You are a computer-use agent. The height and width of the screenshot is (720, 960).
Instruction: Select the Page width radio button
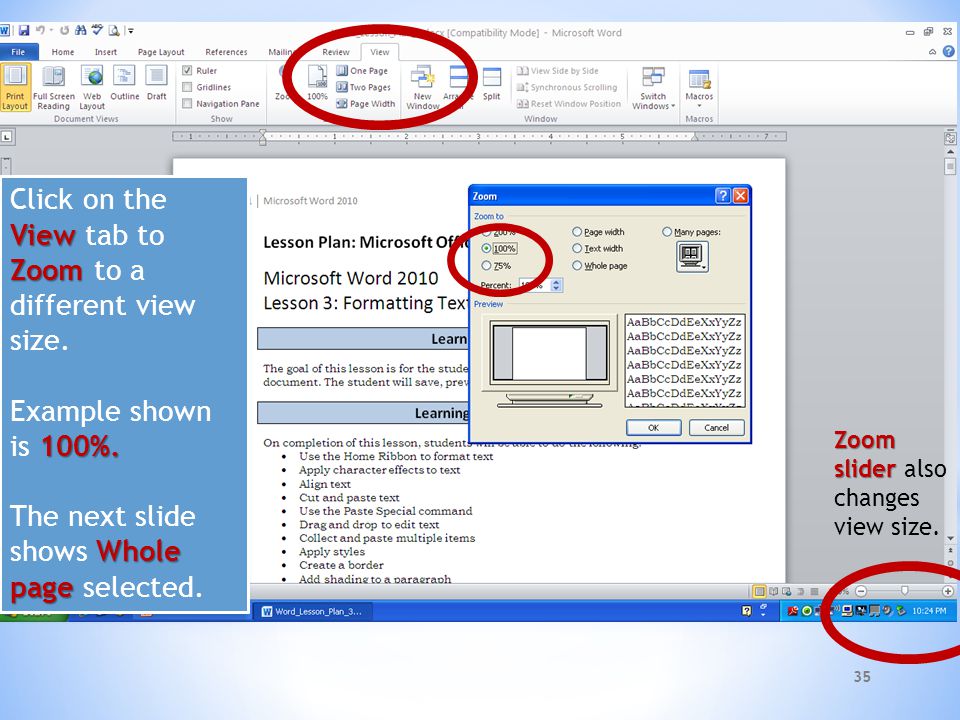tap(577, 231)
